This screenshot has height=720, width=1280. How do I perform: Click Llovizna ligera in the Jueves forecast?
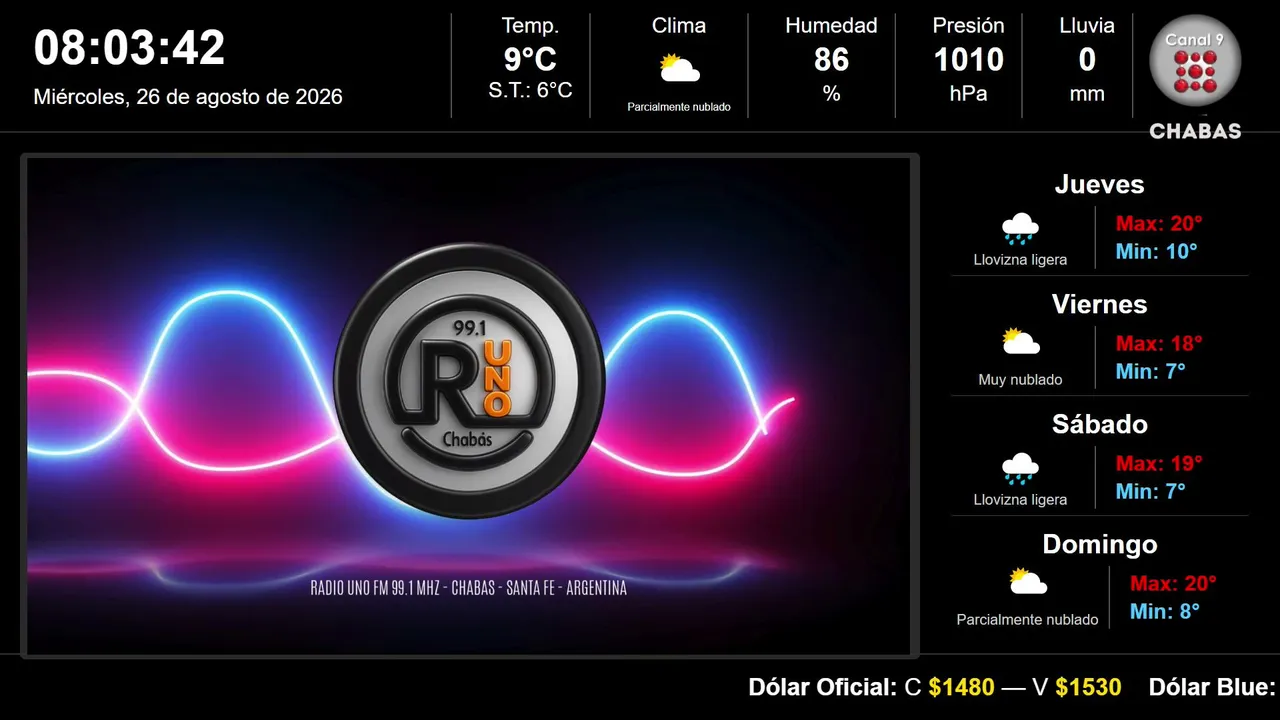[x=1020, y=260]
